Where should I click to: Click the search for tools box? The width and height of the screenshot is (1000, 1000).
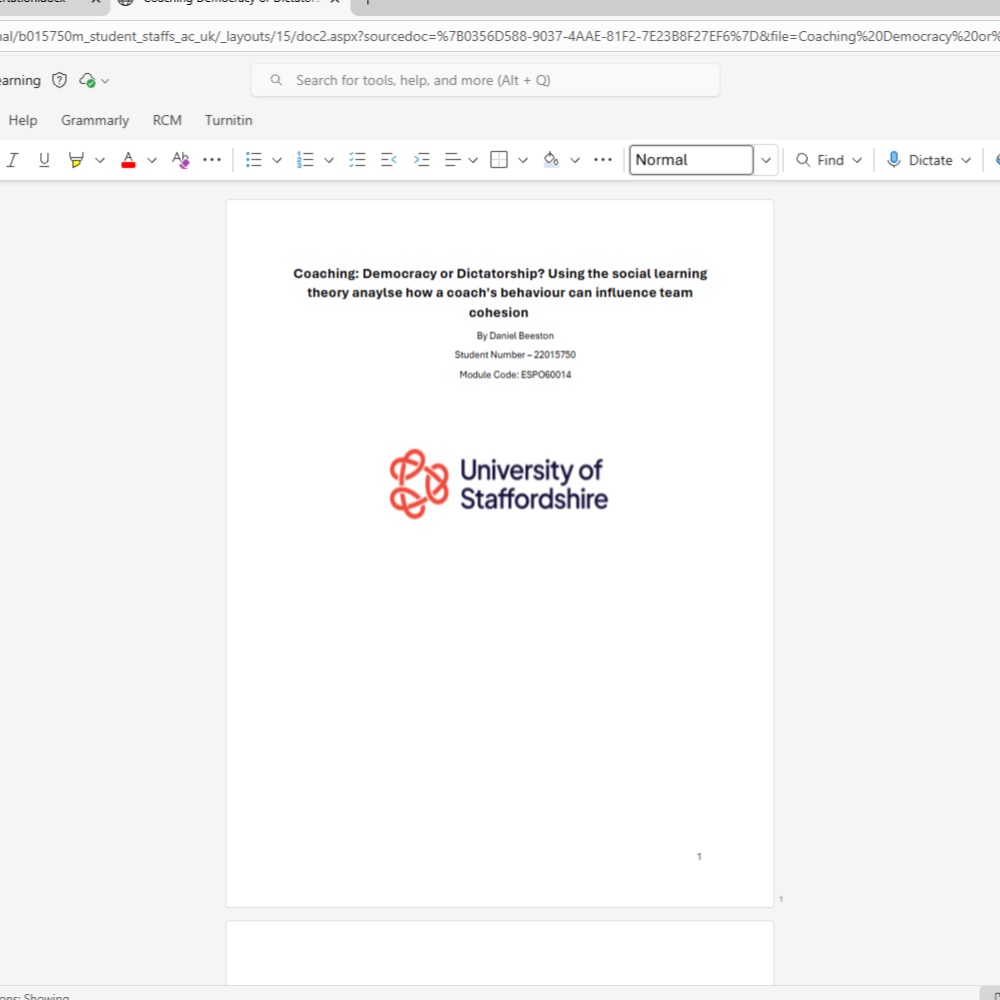coord(485,80)
